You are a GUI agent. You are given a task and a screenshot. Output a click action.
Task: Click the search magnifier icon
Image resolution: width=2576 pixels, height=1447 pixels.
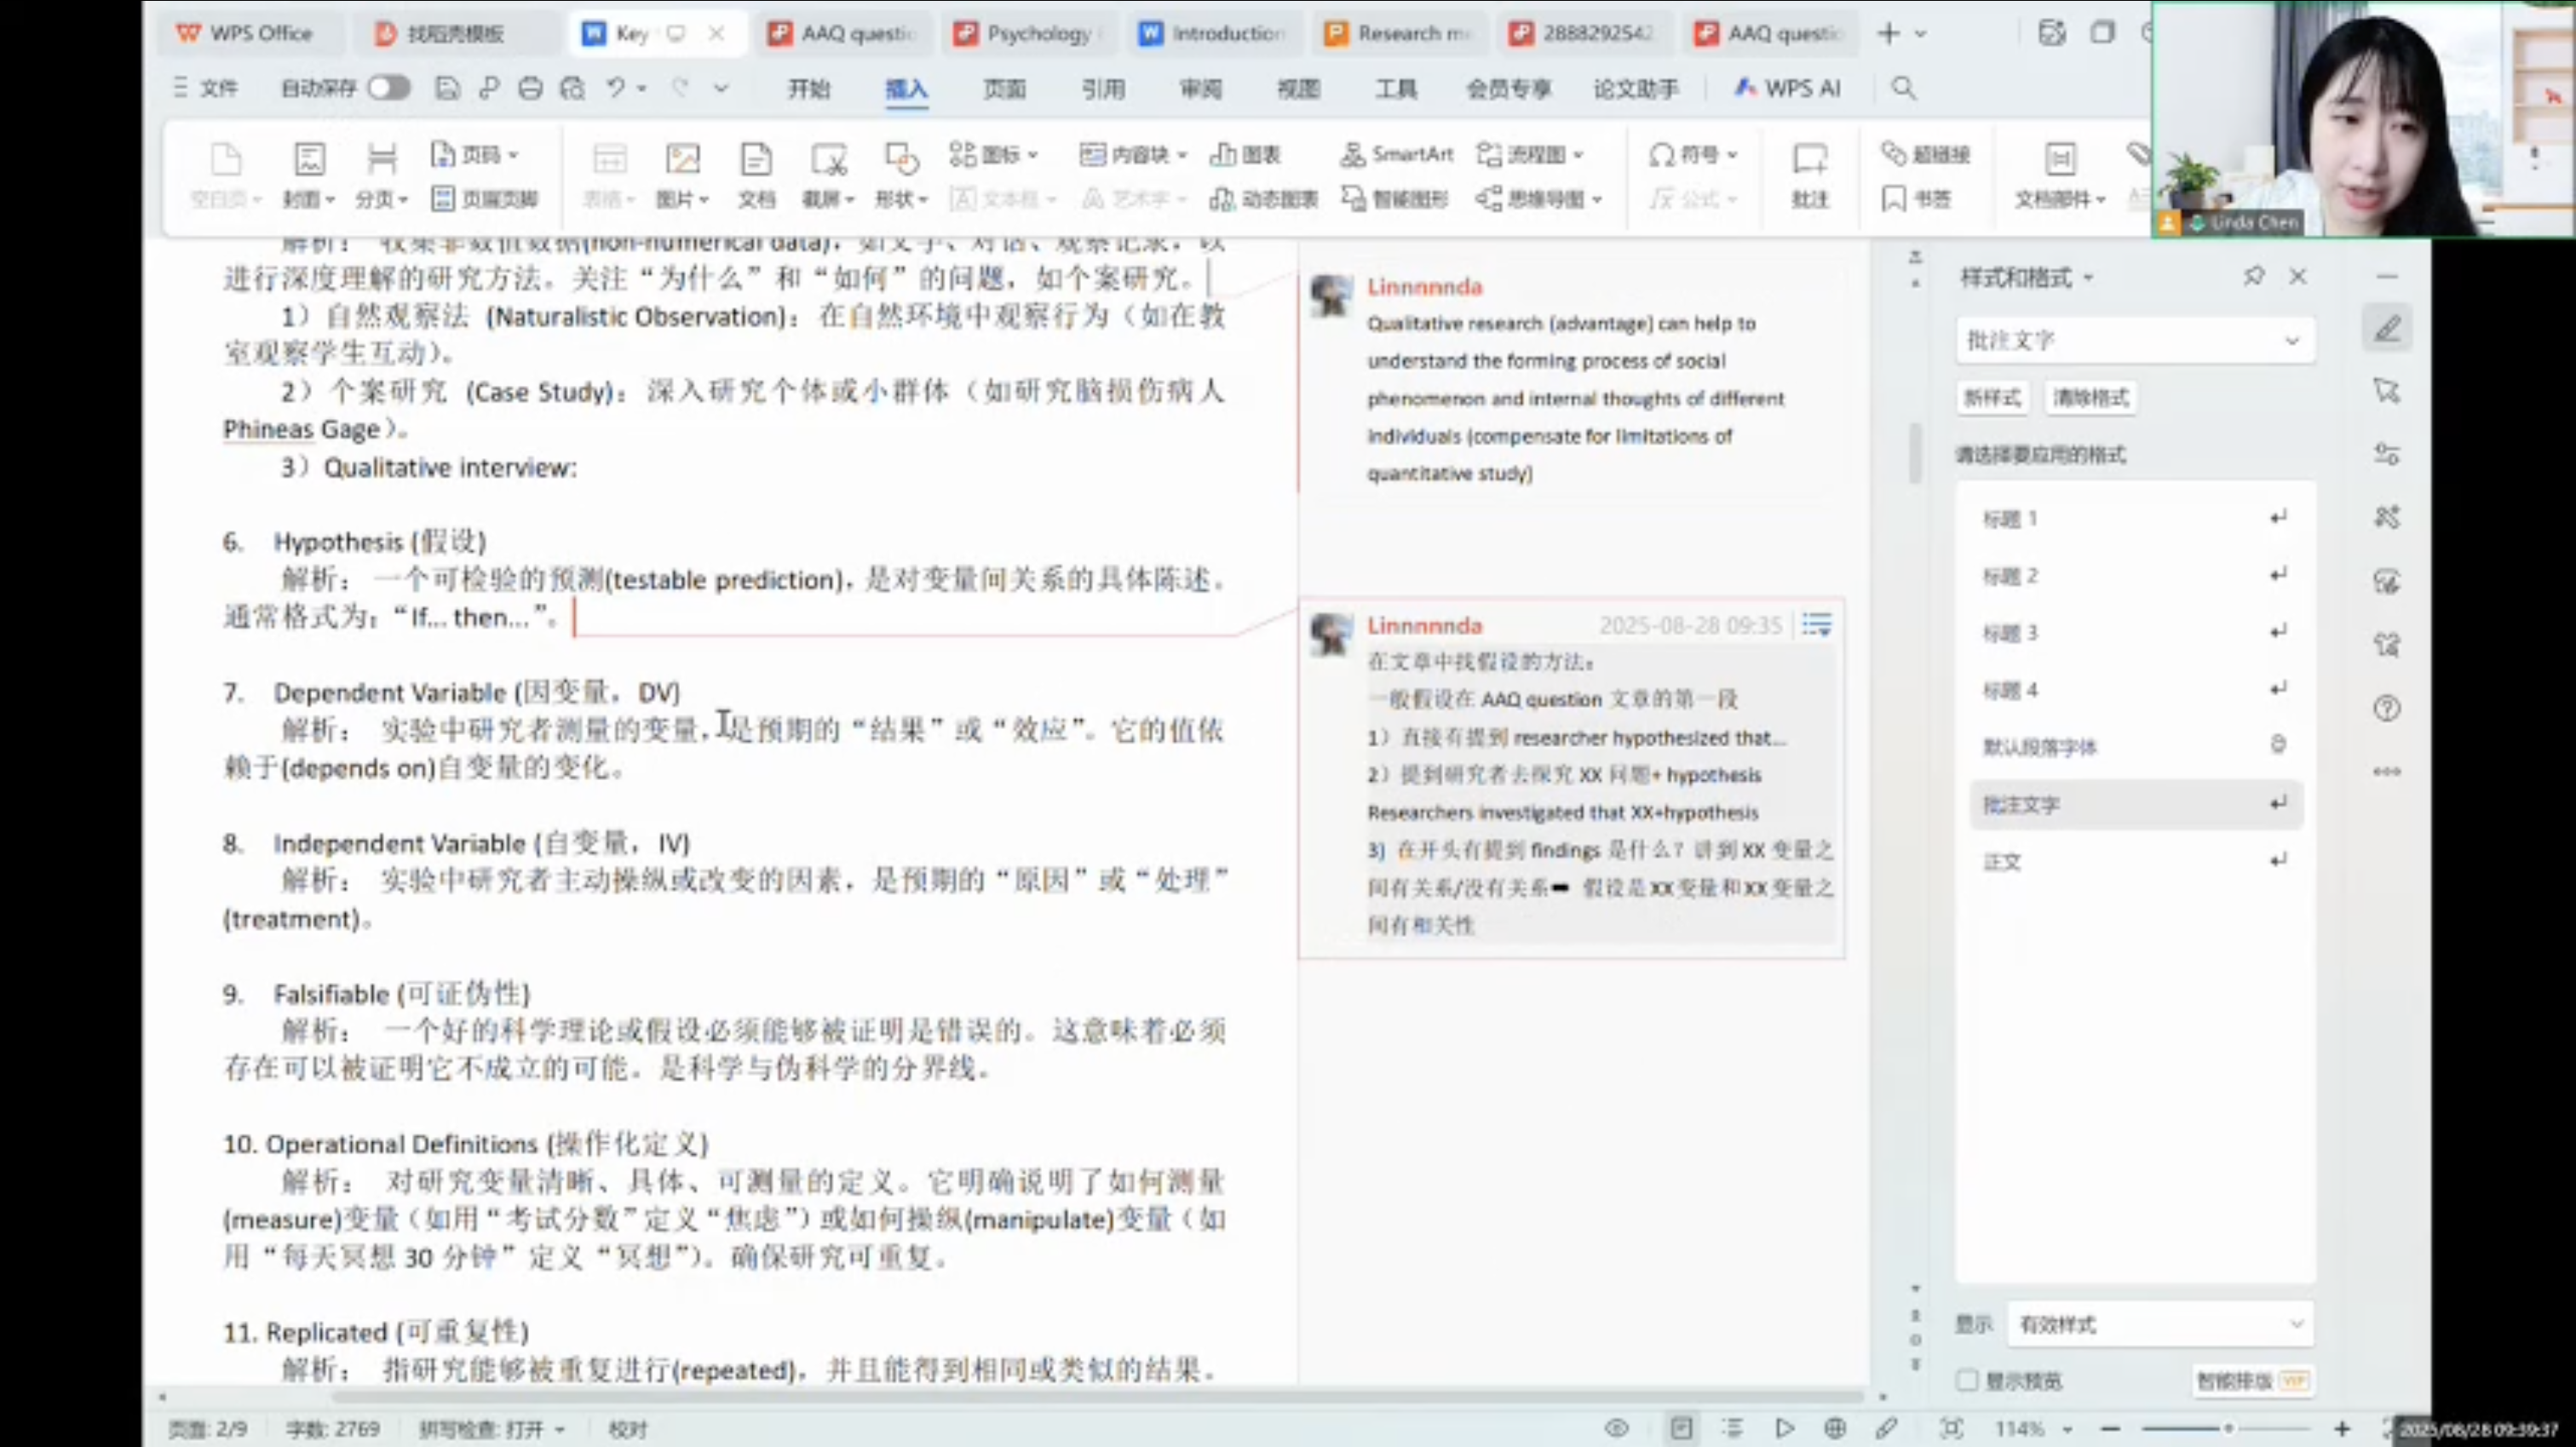coord(1903,88)
